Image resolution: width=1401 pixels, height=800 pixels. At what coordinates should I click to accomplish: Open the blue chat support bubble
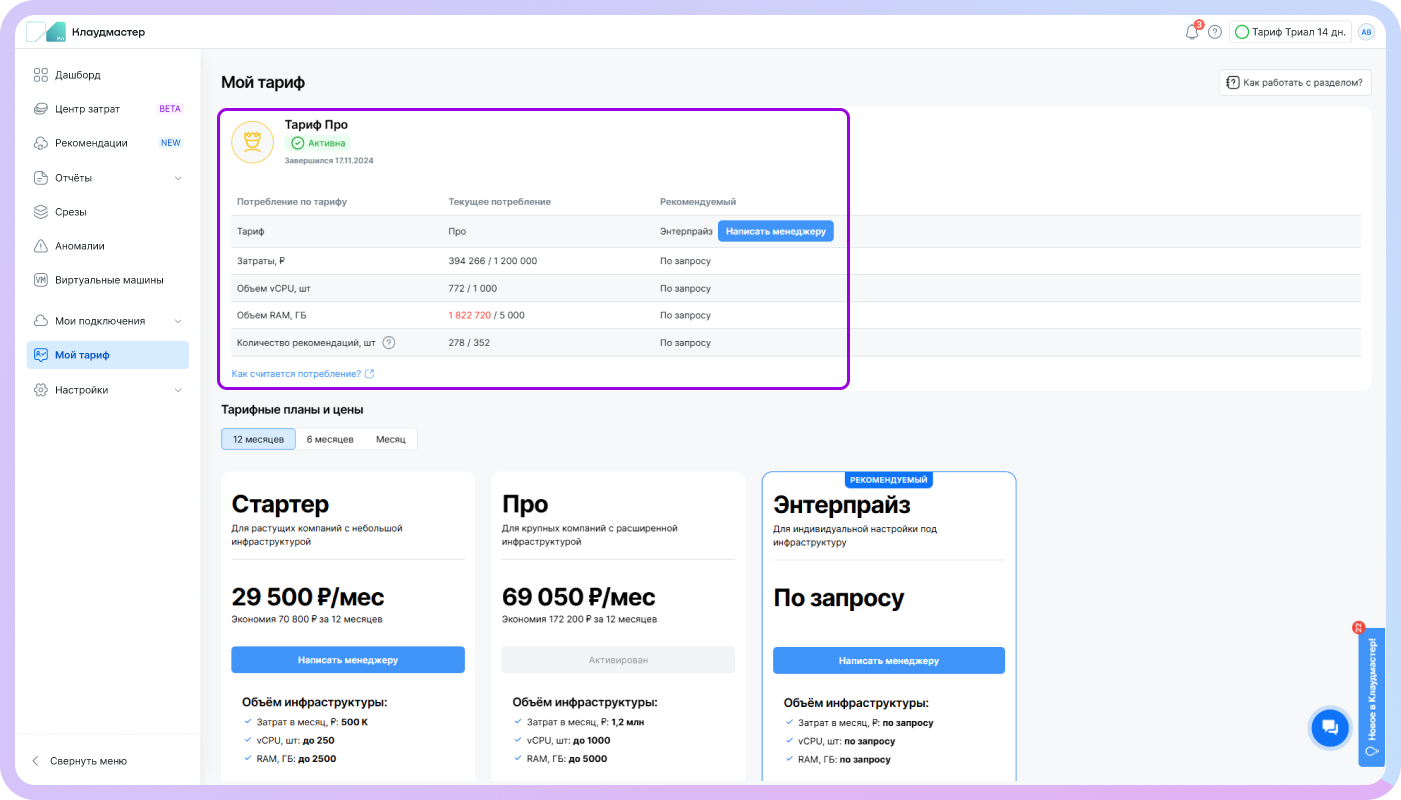(x=1329, y=727)
